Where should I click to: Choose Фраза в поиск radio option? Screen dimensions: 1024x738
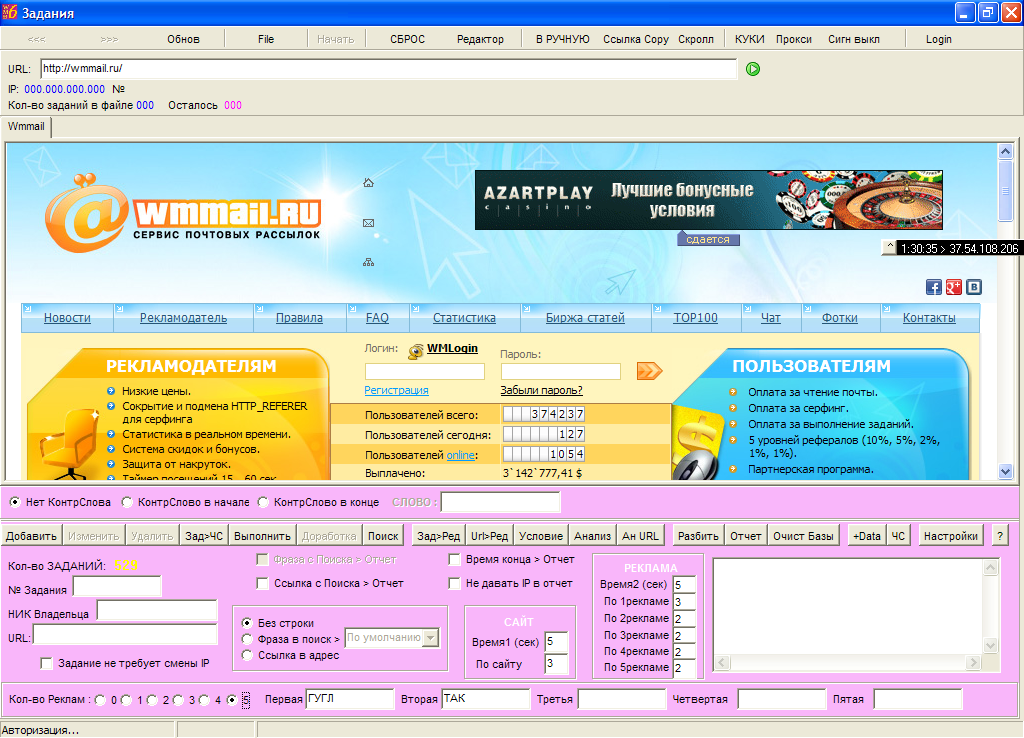[x=247, y=639]
